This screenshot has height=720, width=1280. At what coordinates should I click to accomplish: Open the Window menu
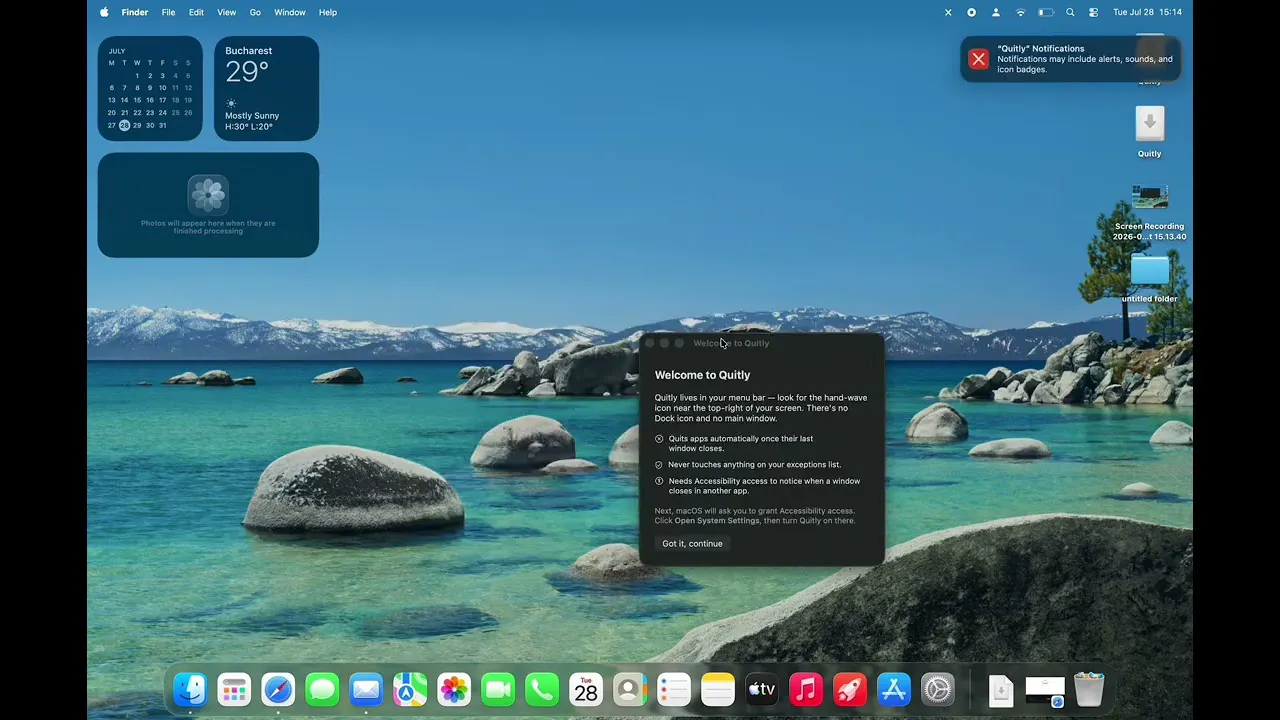(290, 12)
